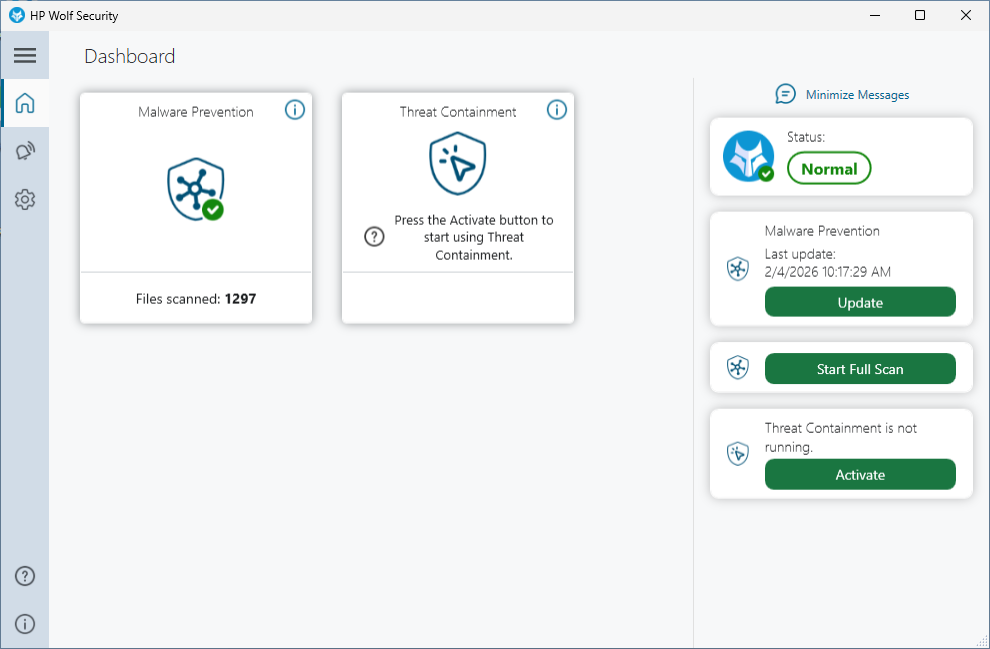Show Threat Containment info tooltip icon
This screenshot has height=649, width=990.
tap(557, 110)
